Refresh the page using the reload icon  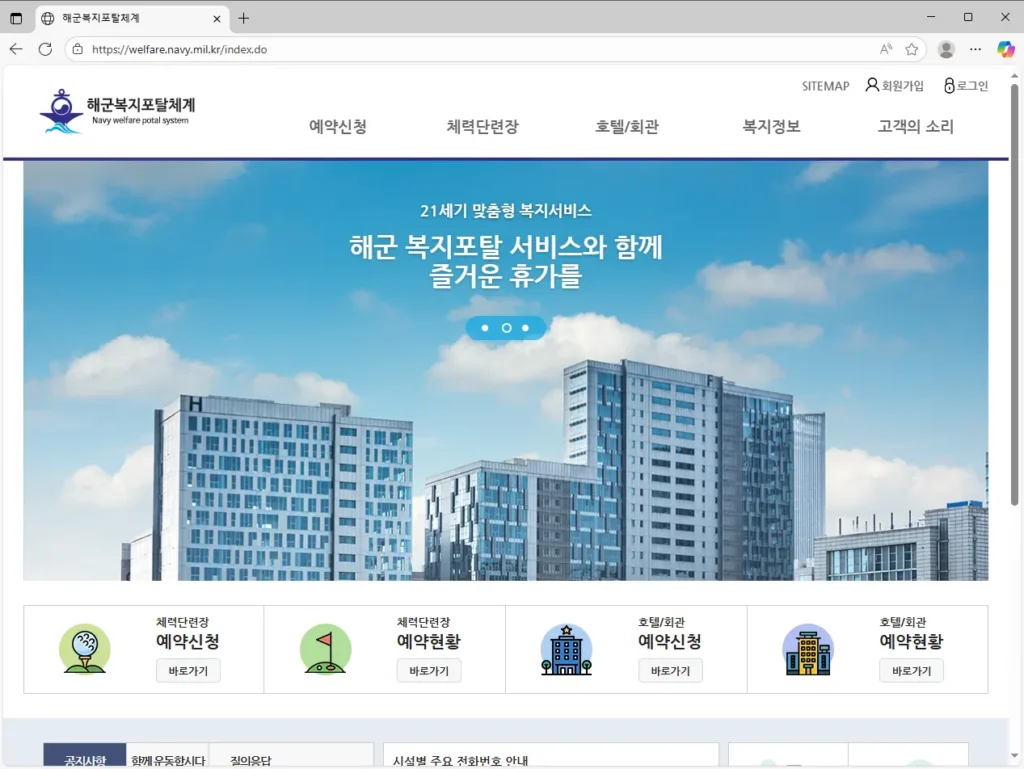click(43, 49)
